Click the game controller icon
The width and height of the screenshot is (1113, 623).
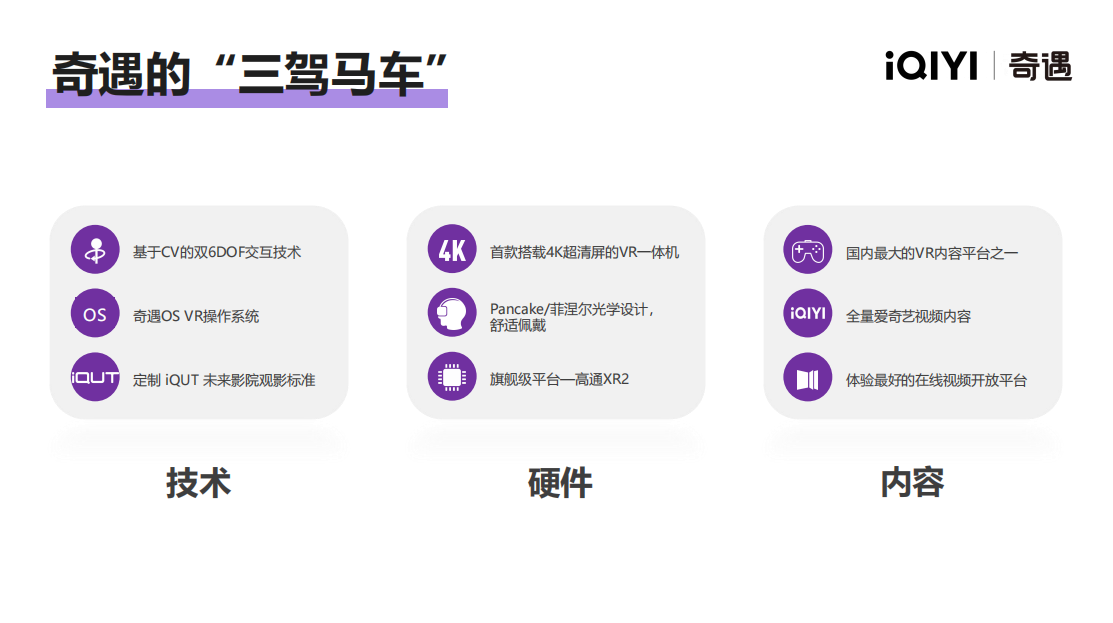pyautogui.click(x=807, y=250)
